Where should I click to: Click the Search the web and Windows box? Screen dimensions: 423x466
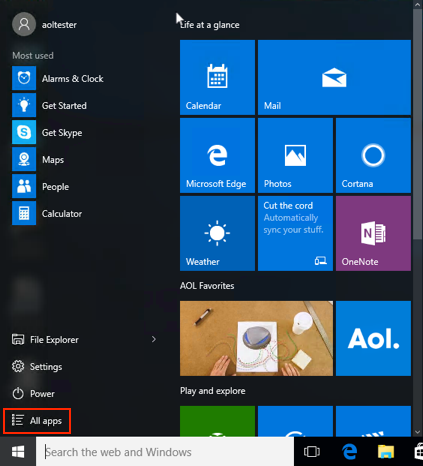point(165,452)
